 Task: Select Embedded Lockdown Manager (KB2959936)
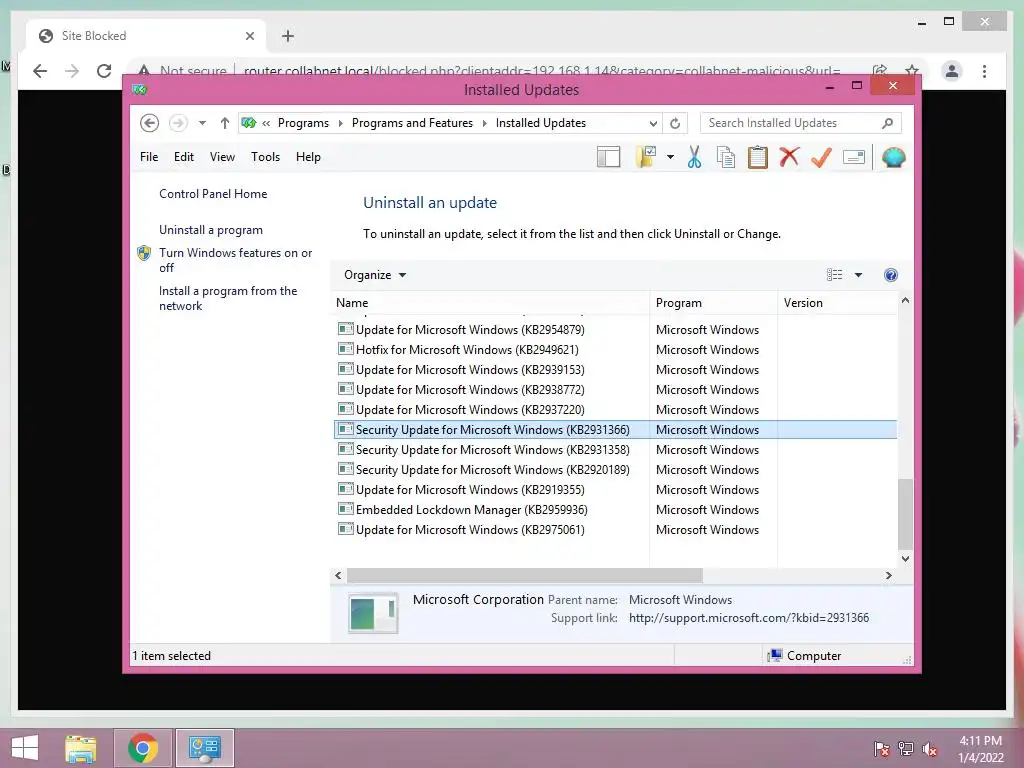(616, 510)
